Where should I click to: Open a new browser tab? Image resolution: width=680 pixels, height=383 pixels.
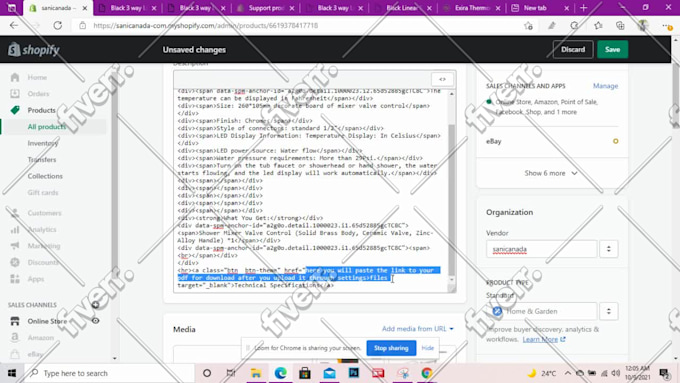[583, 8]
